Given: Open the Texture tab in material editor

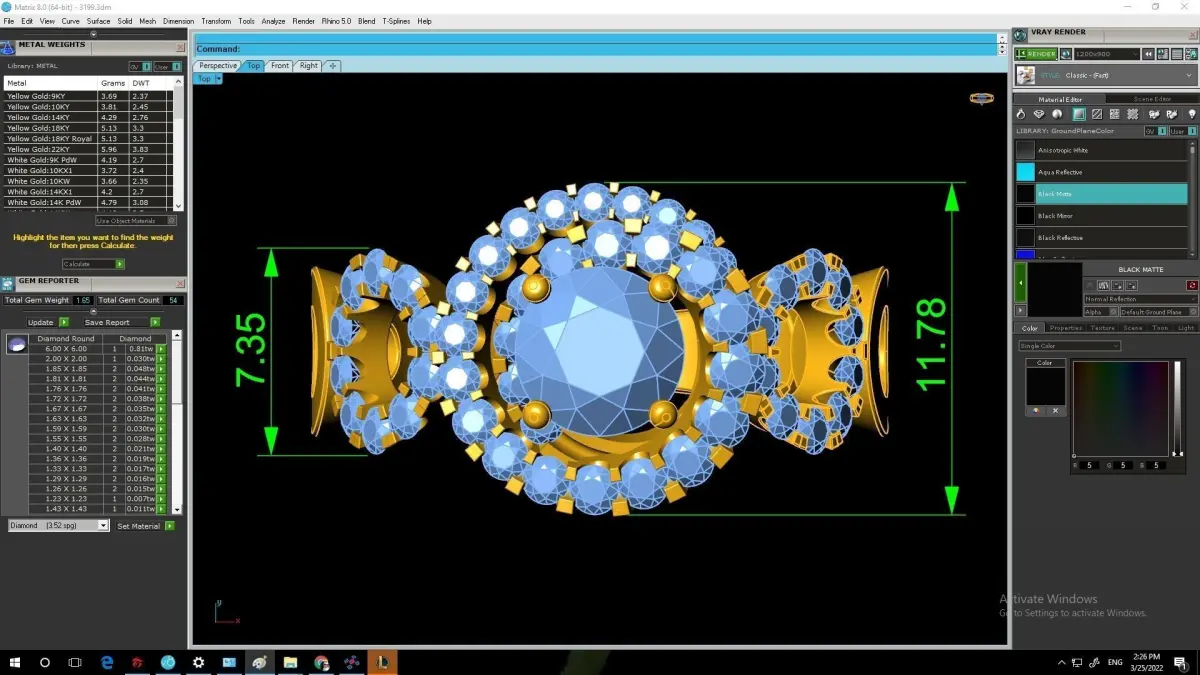Looking at the screenshot, I should (1103, 328).
